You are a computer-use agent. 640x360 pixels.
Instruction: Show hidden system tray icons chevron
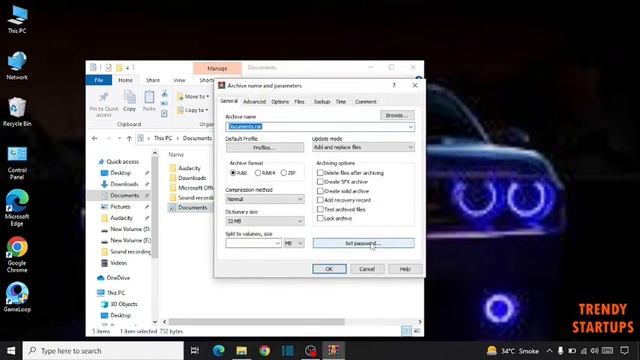point(549,351)
